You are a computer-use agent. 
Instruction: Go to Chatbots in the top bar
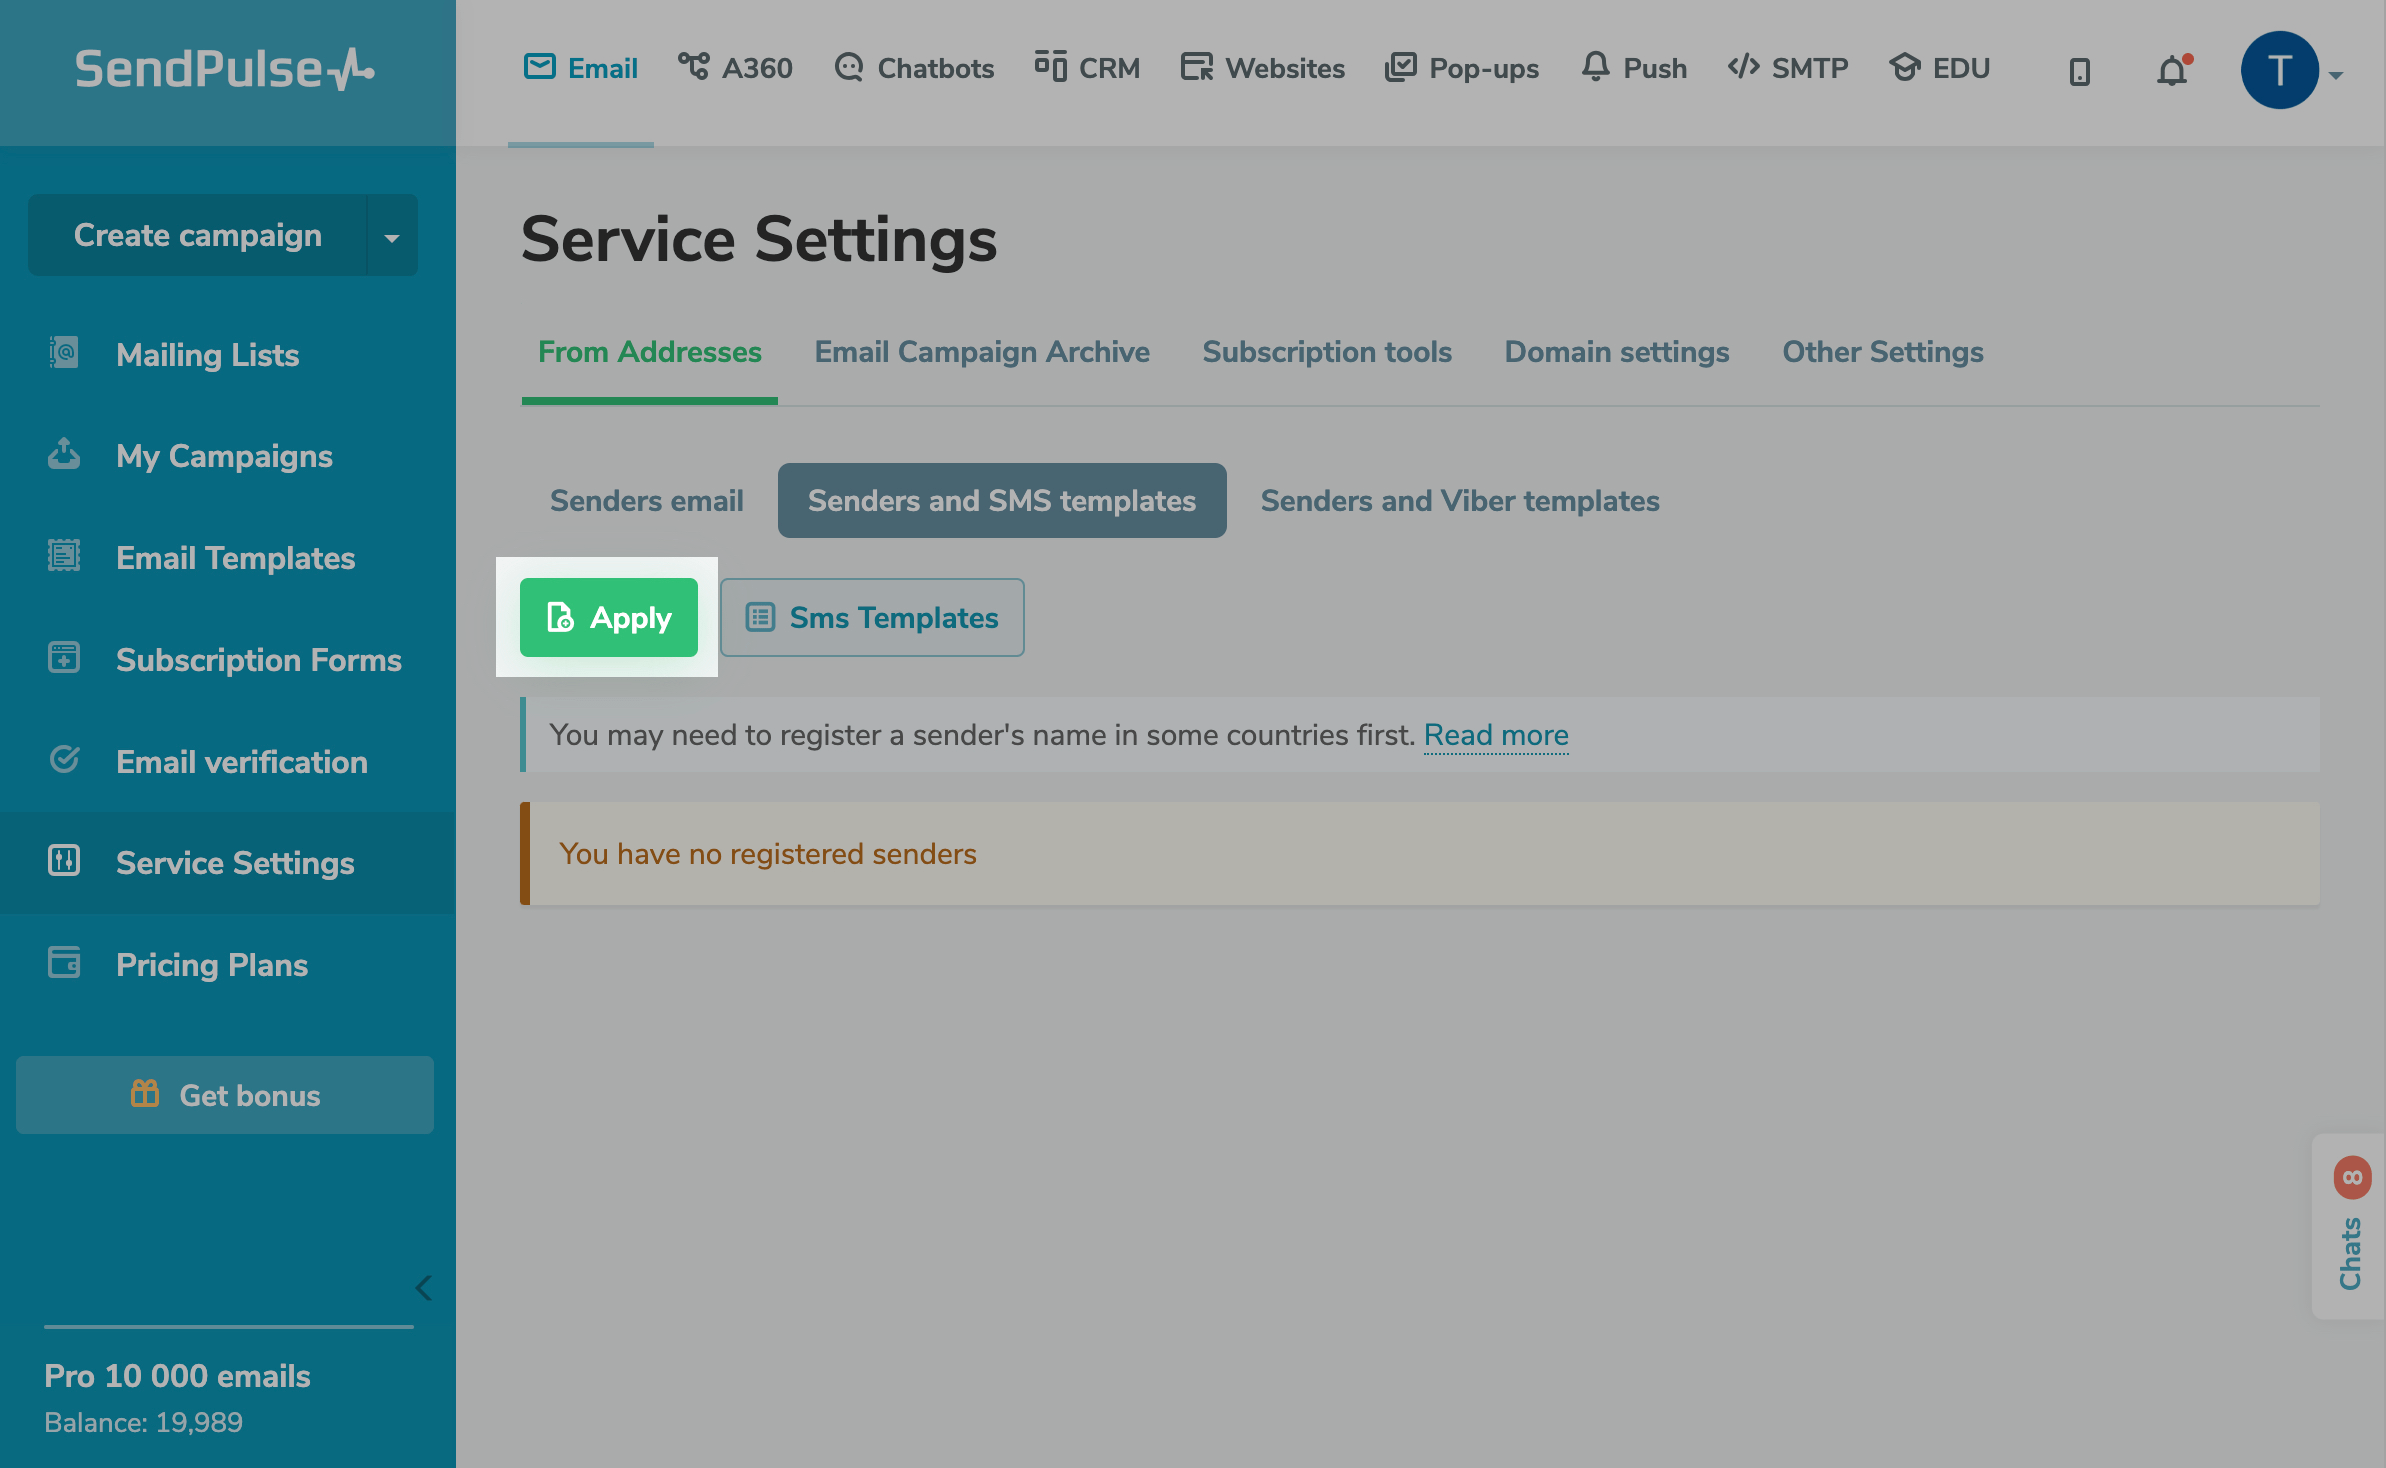914,68
